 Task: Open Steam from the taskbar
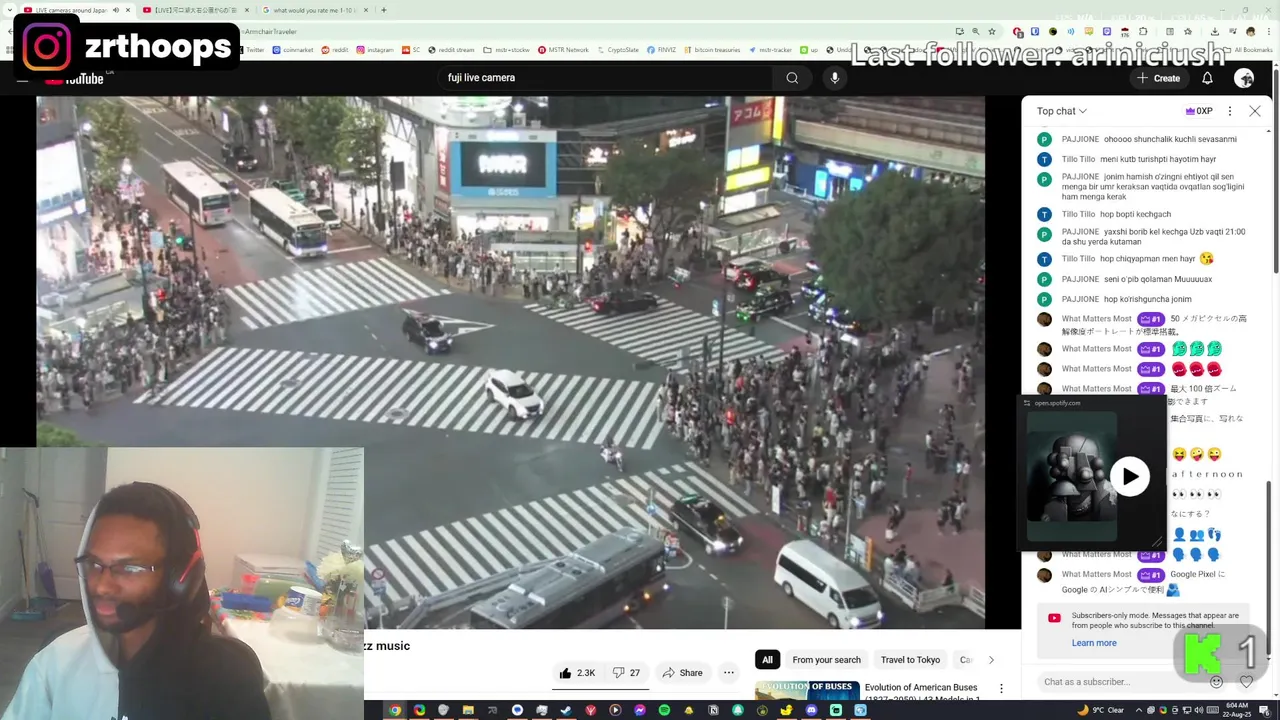coord(566,710)
